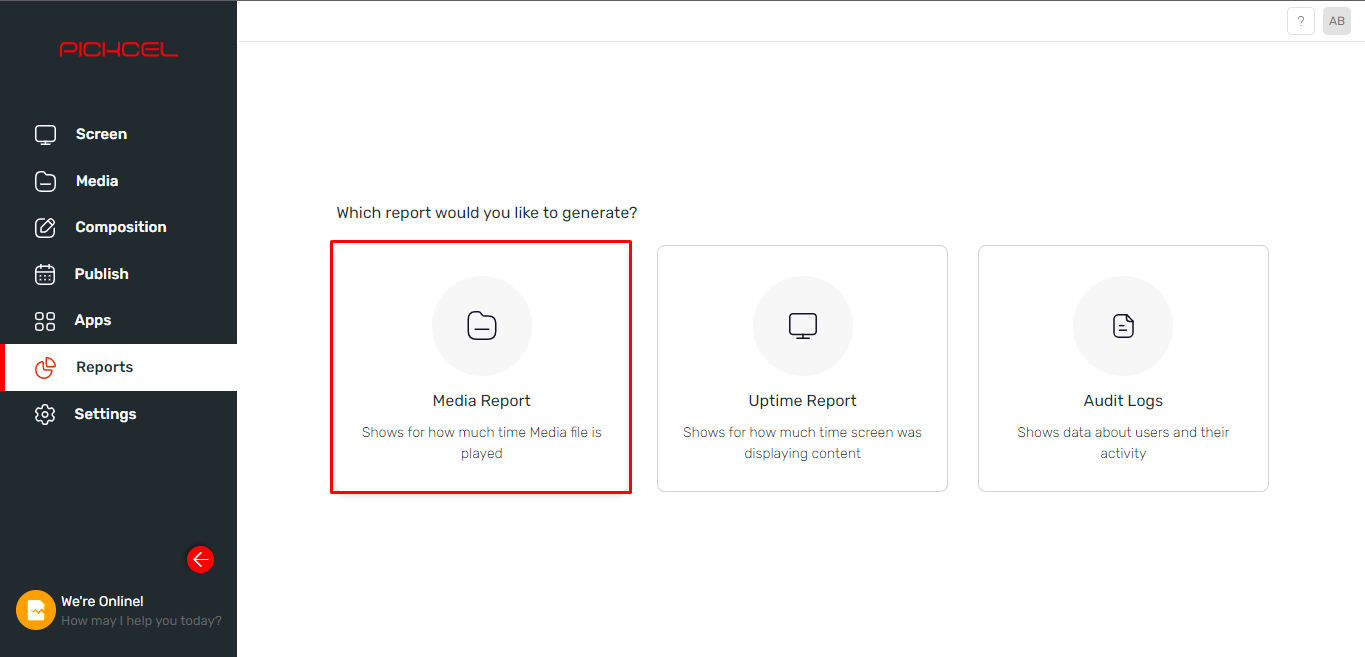Click the Audit Logs card
The image size is (1365, 657).
point(1122,368)
